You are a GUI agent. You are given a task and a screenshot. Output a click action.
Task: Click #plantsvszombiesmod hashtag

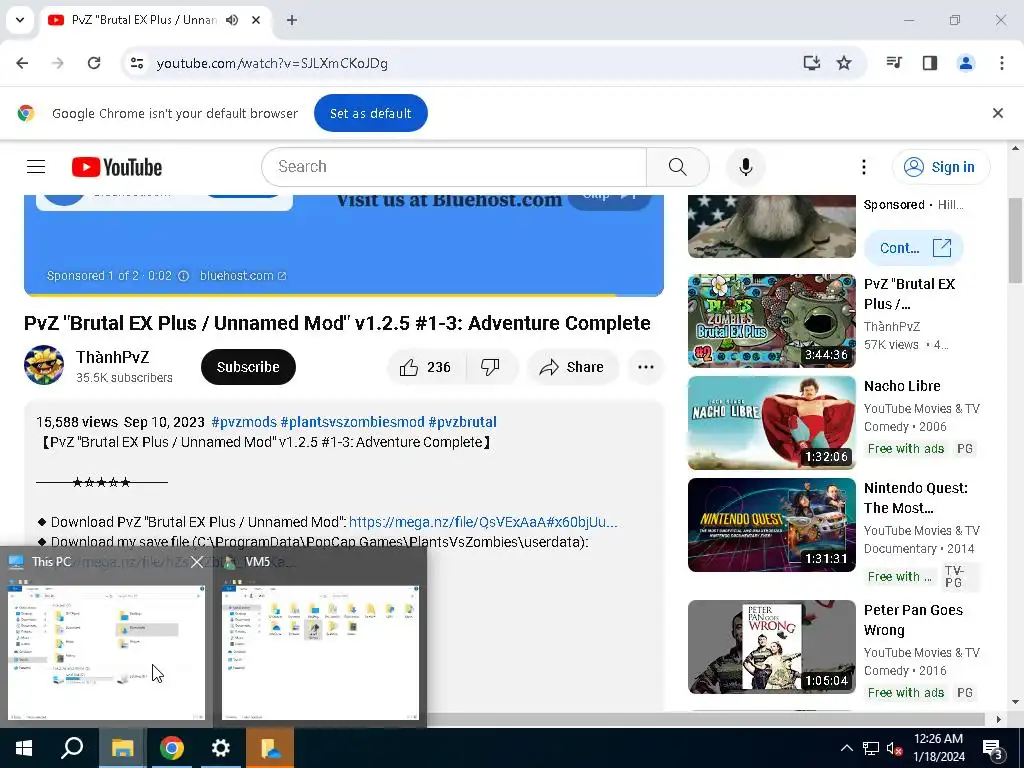352,422
